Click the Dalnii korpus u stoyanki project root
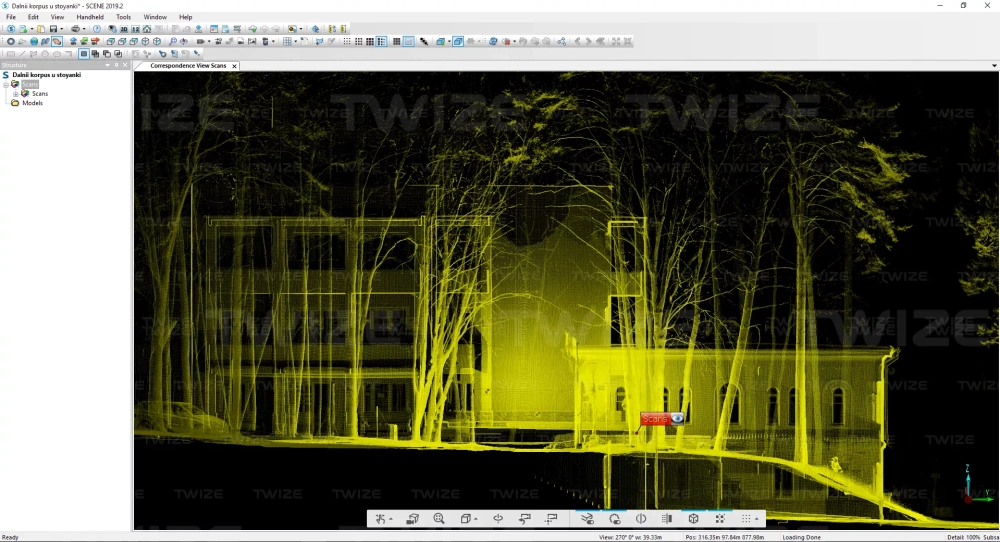The width and height of the screenshot is (1000, 542). tap(46, 75)
